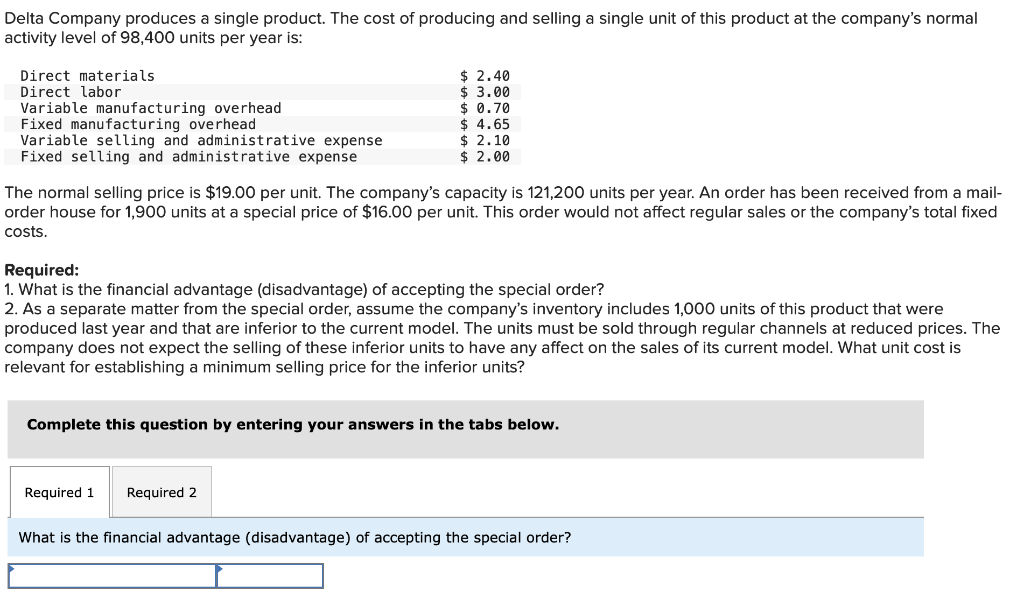The height and width of the screenshot is (592, 1024).
Task: Click the $ 4.65 cost value
Action: tap(485, 124)
